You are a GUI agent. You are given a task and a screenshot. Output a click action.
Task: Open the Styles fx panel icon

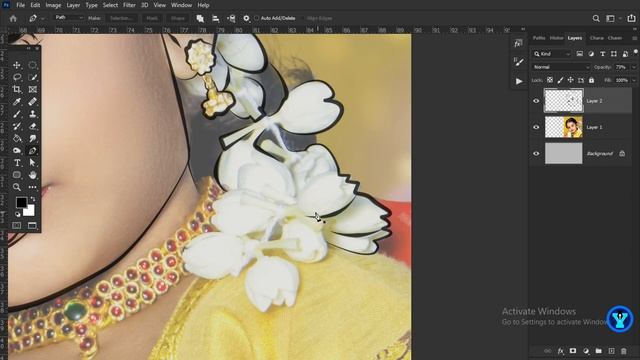518,43
